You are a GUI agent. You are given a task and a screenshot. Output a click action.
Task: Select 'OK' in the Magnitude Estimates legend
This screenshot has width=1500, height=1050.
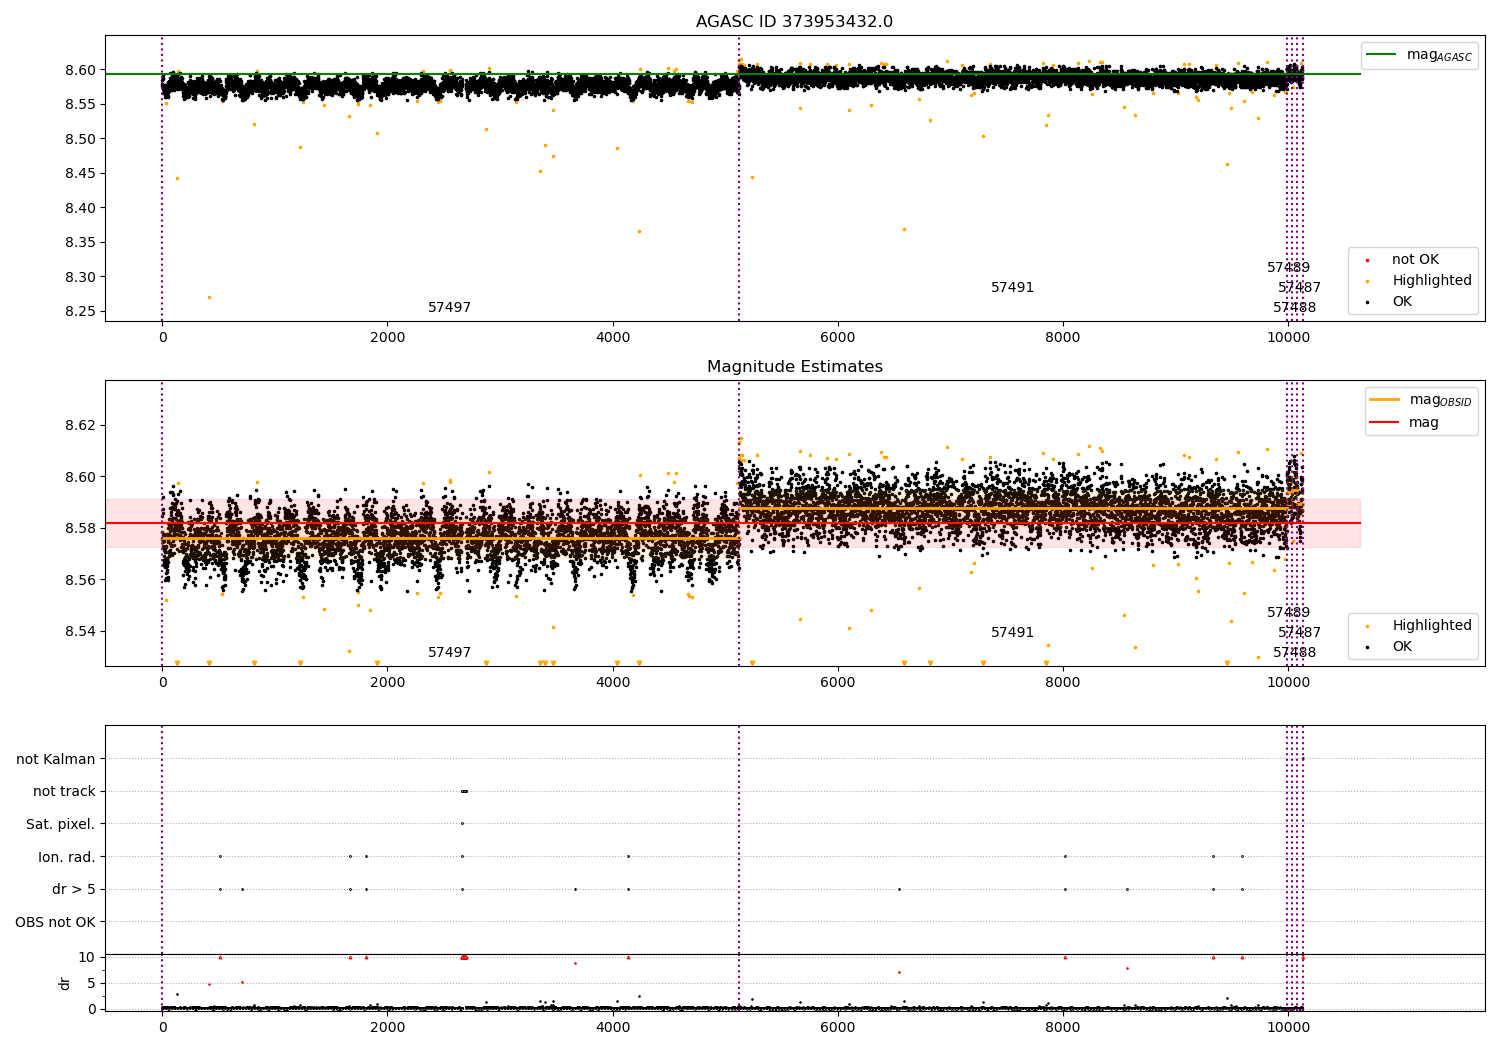(1402, 647)
